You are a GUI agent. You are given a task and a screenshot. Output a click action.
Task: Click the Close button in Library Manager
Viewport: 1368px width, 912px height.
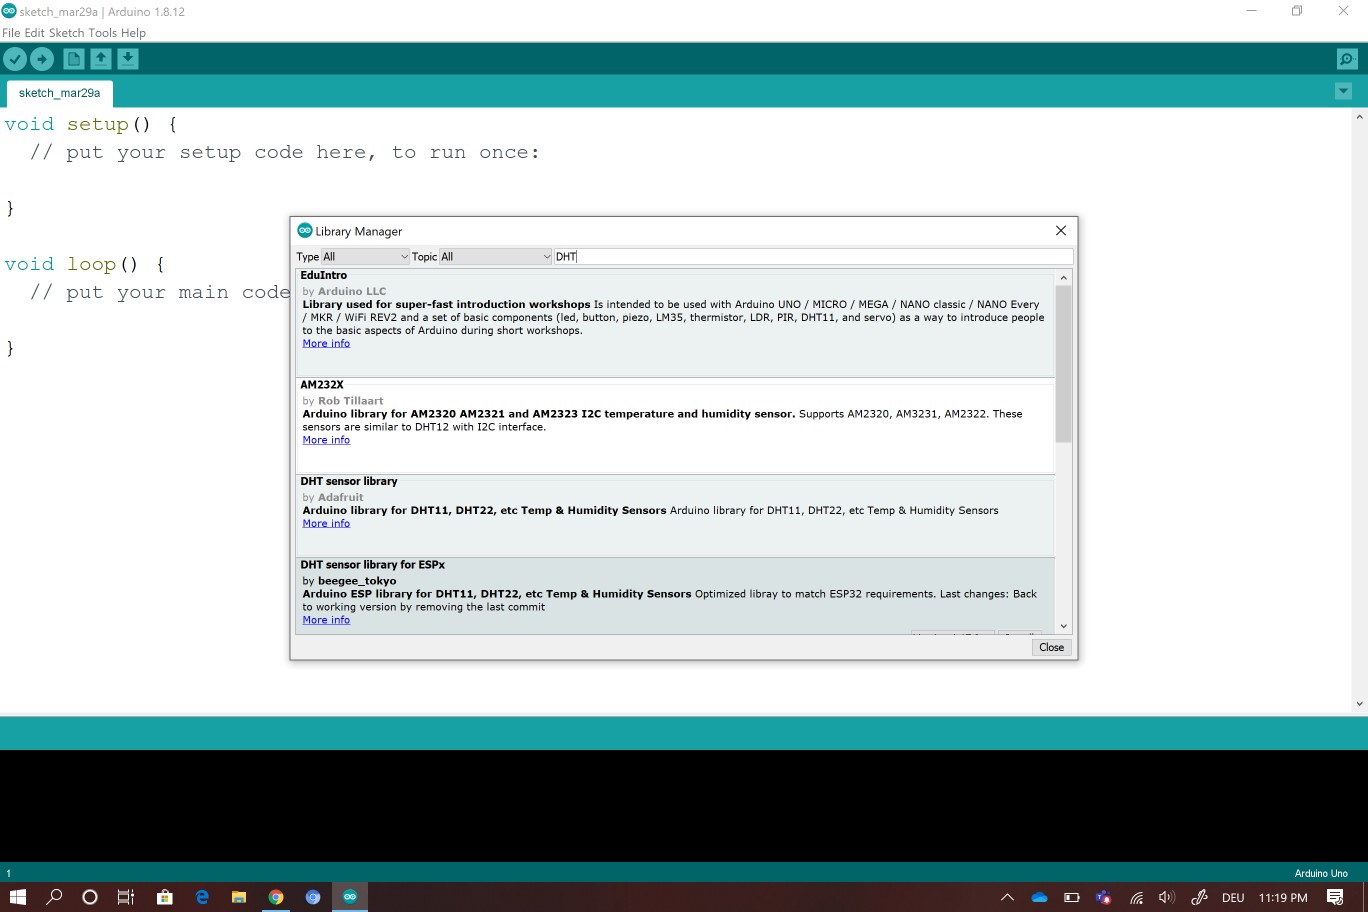[1051, 648]
